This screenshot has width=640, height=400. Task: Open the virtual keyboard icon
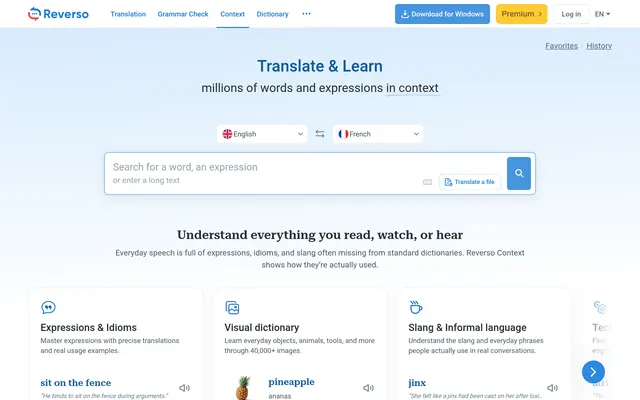click(x=427, y=182)
